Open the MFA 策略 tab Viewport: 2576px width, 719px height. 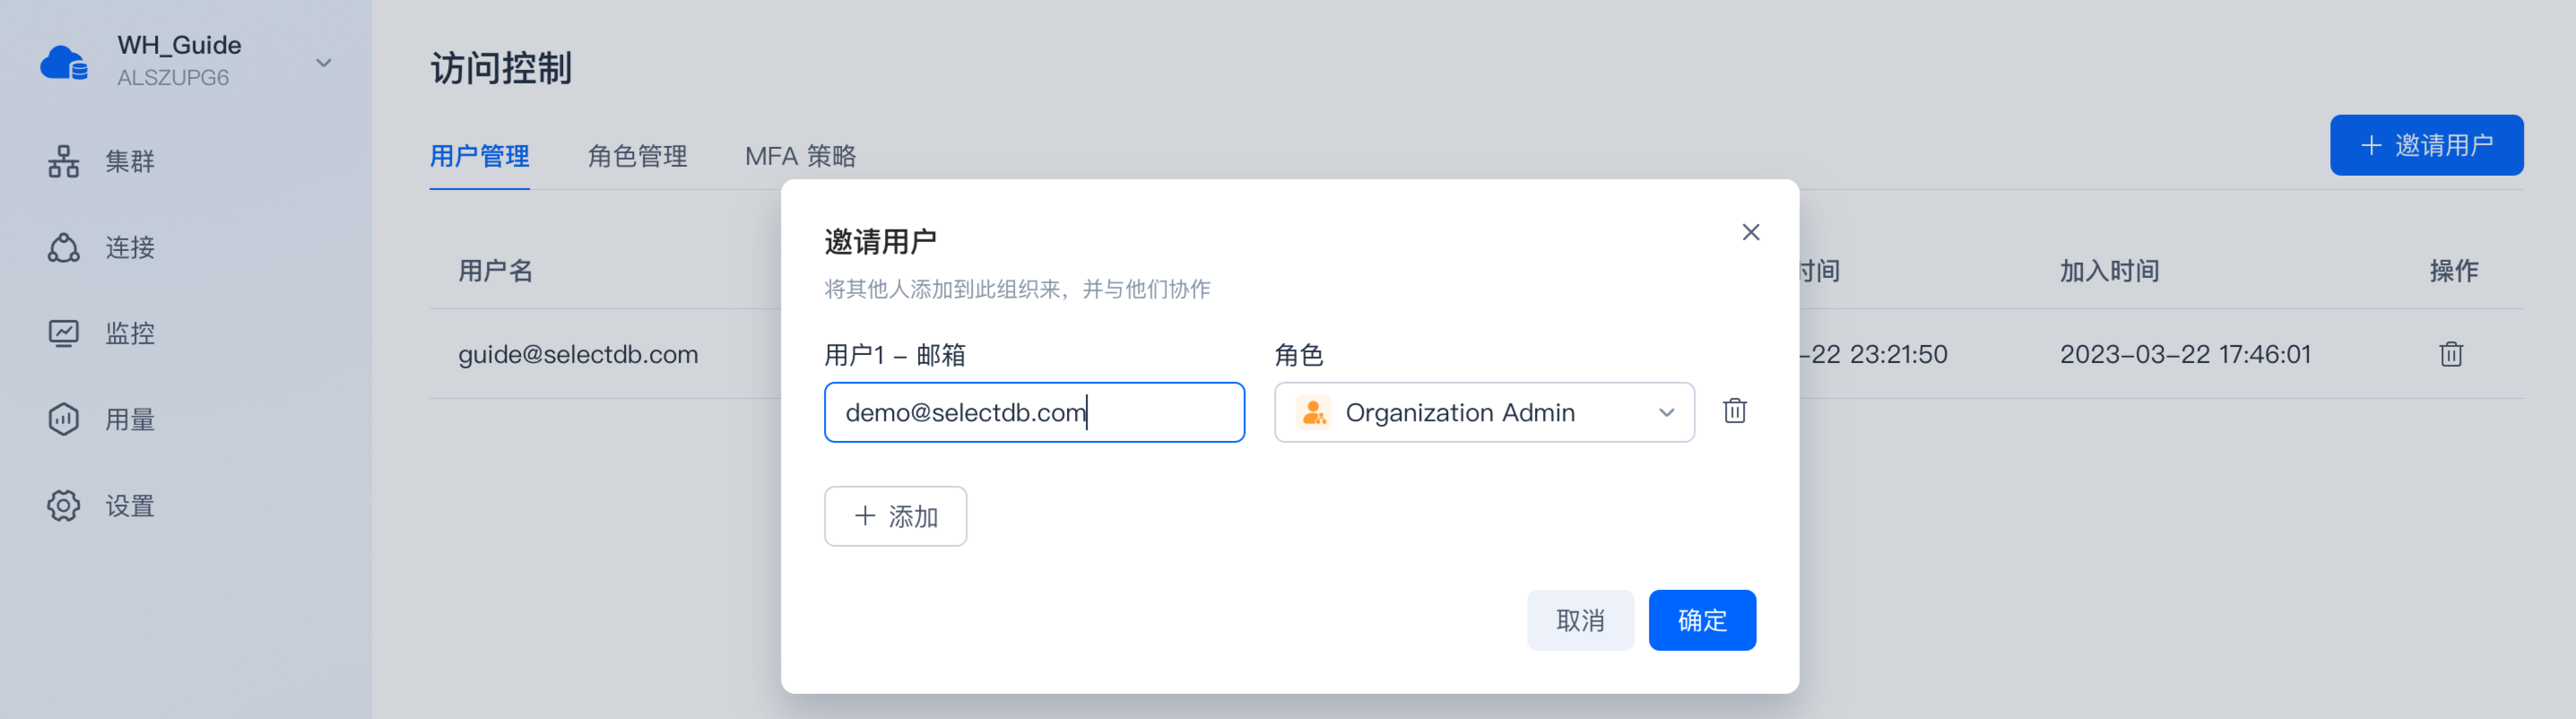point(800,156)
